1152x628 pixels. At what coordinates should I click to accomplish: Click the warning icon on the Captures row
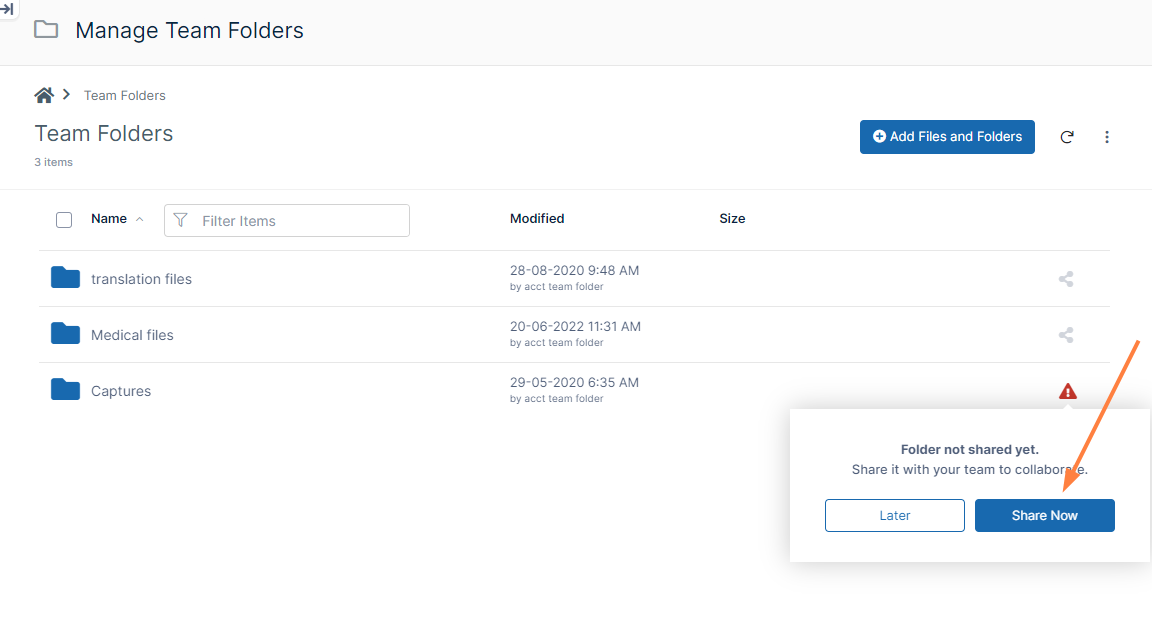[x=1067, y=391]
